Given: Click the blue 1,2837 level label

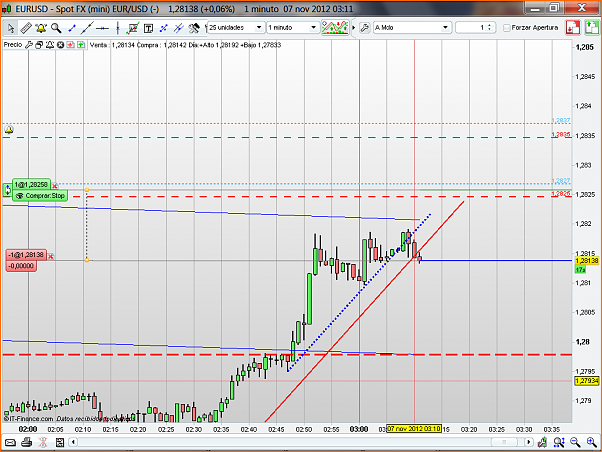Looking at the screenshot, I should tap(561, 121).
